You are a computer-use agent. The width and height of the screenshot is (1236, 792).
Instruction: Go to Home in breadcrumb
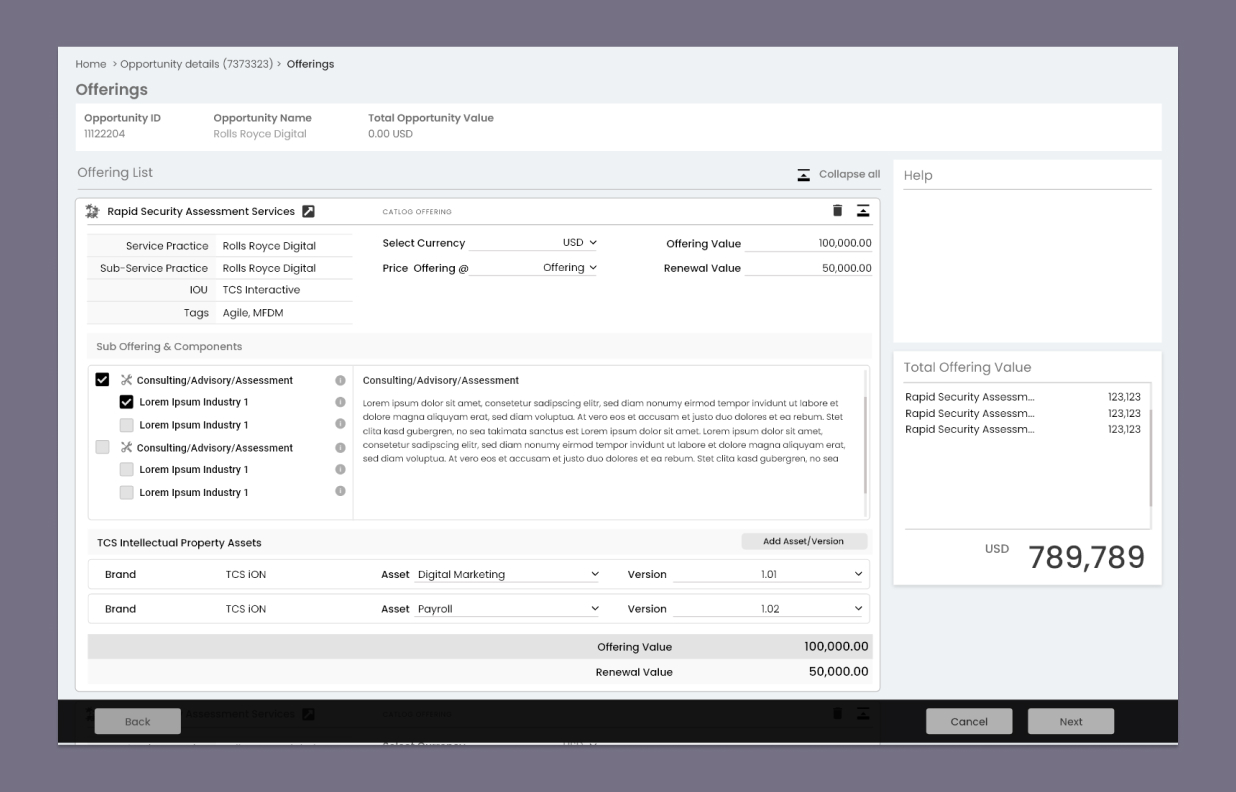tap(90, 64)
